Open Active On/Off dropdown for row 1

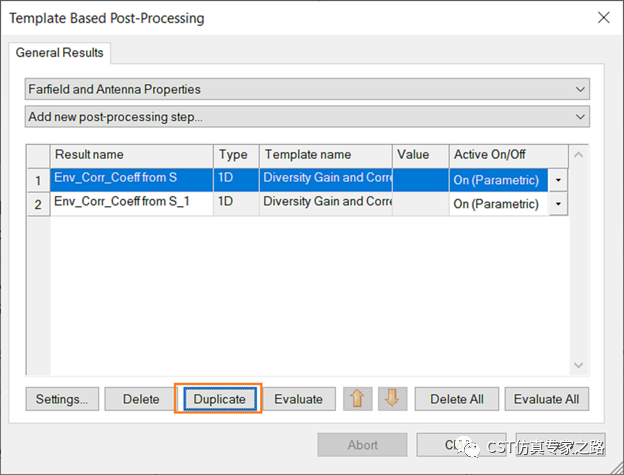(x=558, y=180)
